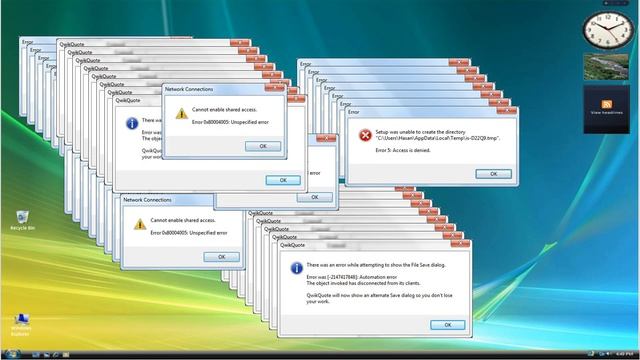Click the warning triangle in lower Network Connections dialog
640x360 pixels.
pyautogui.click(x=140, y=224)
